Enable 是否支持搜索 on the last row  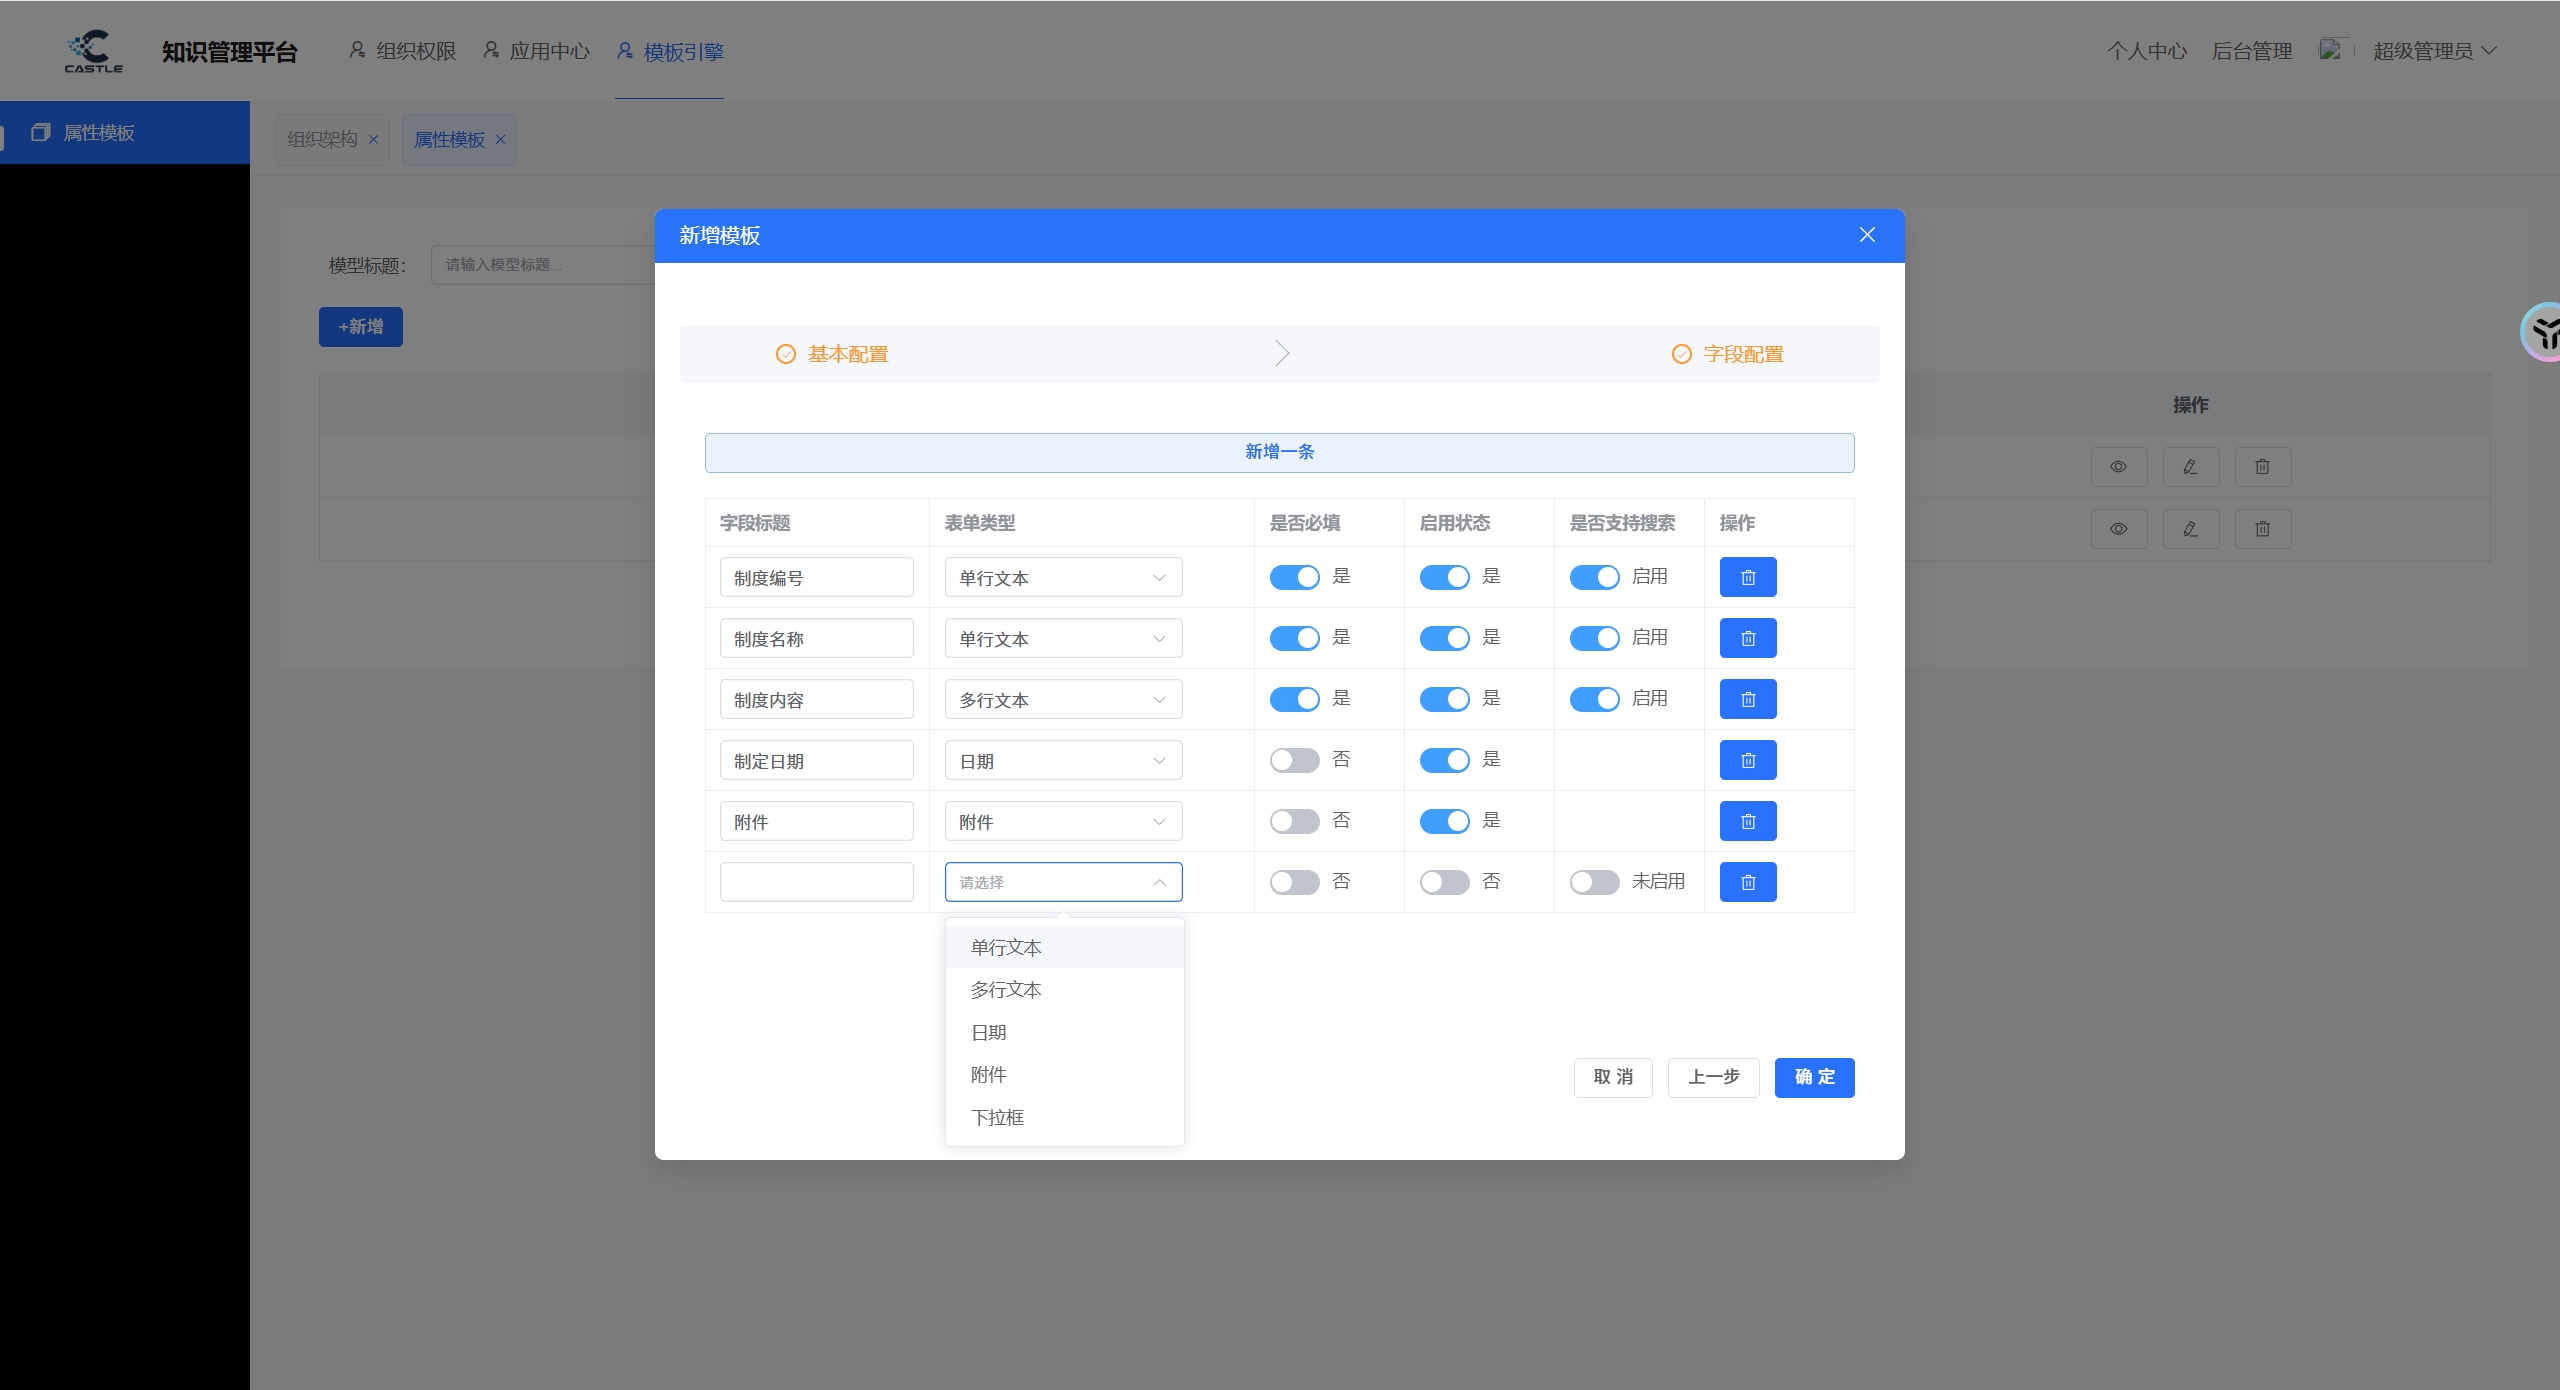[1594, 882]
